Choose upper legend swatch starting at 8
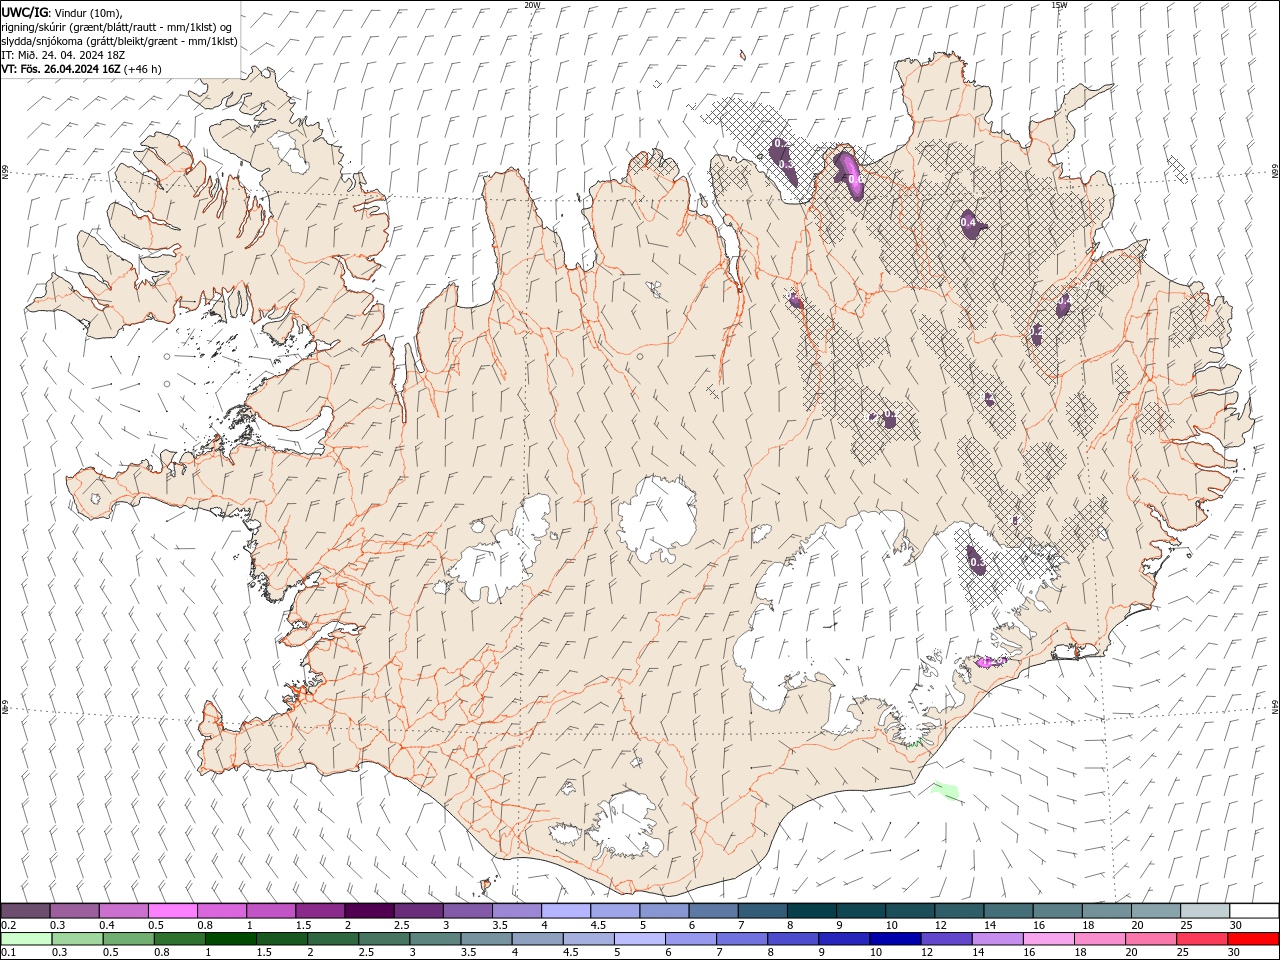 [811, 911]
